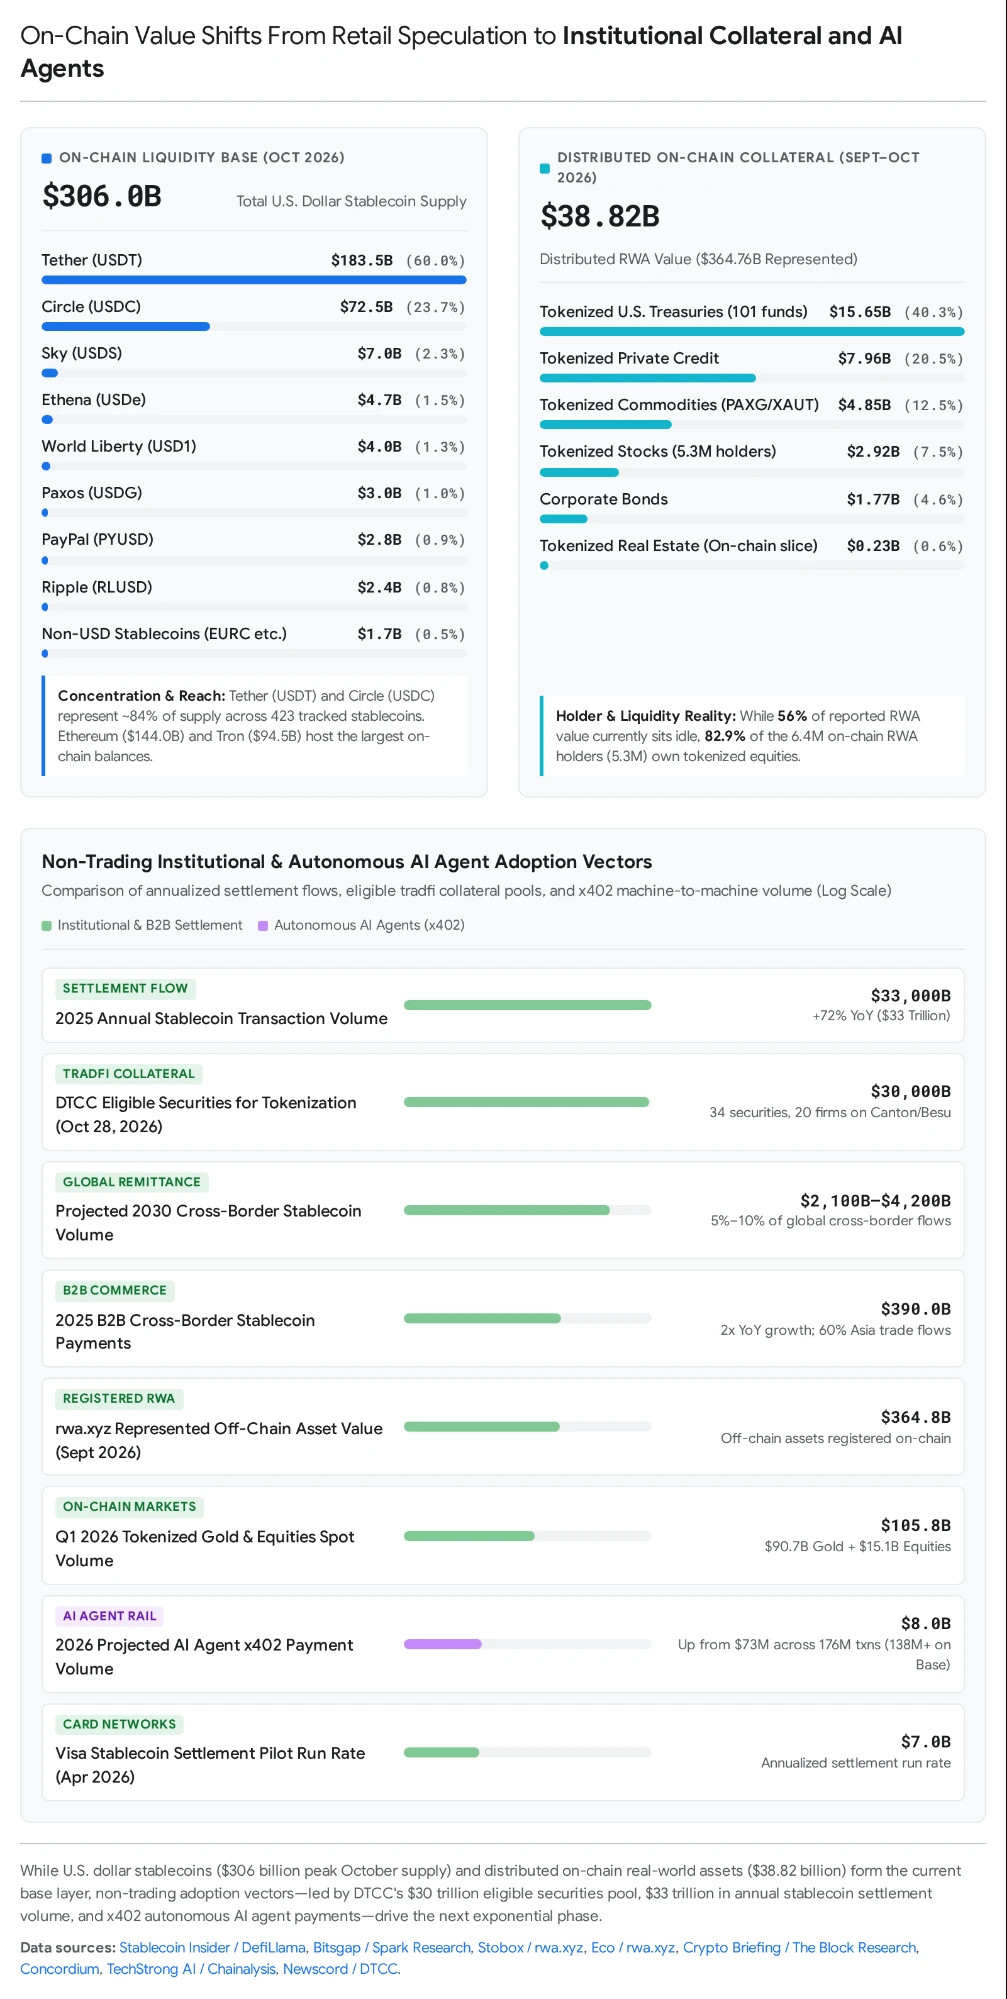Click the Circle (USDC) progress bar

254,326
